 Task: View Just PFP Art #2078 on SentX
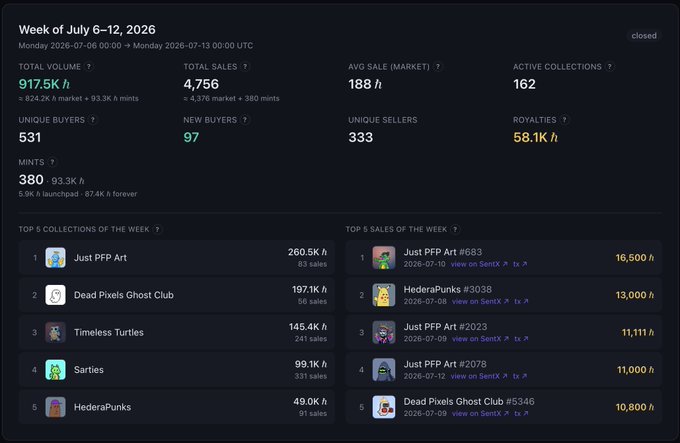(x=479, y=376)
